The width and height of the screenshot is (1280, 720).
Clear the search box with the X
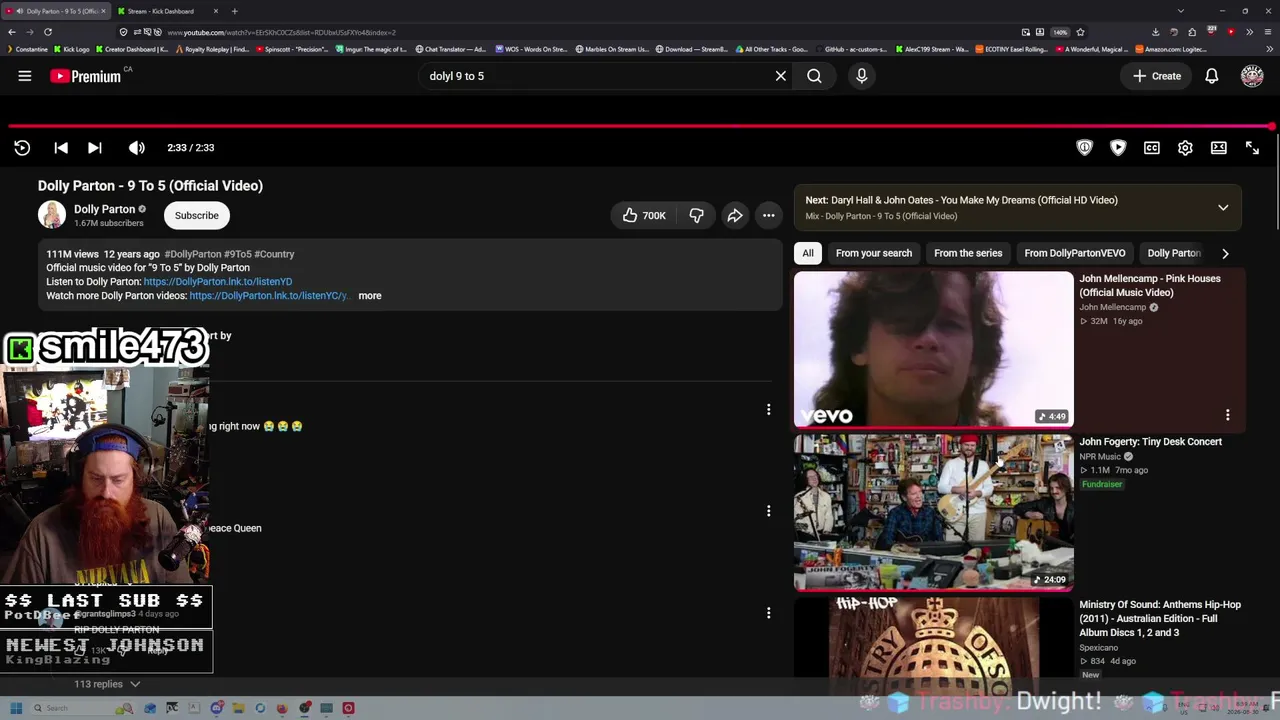click(x=781, y=76)
